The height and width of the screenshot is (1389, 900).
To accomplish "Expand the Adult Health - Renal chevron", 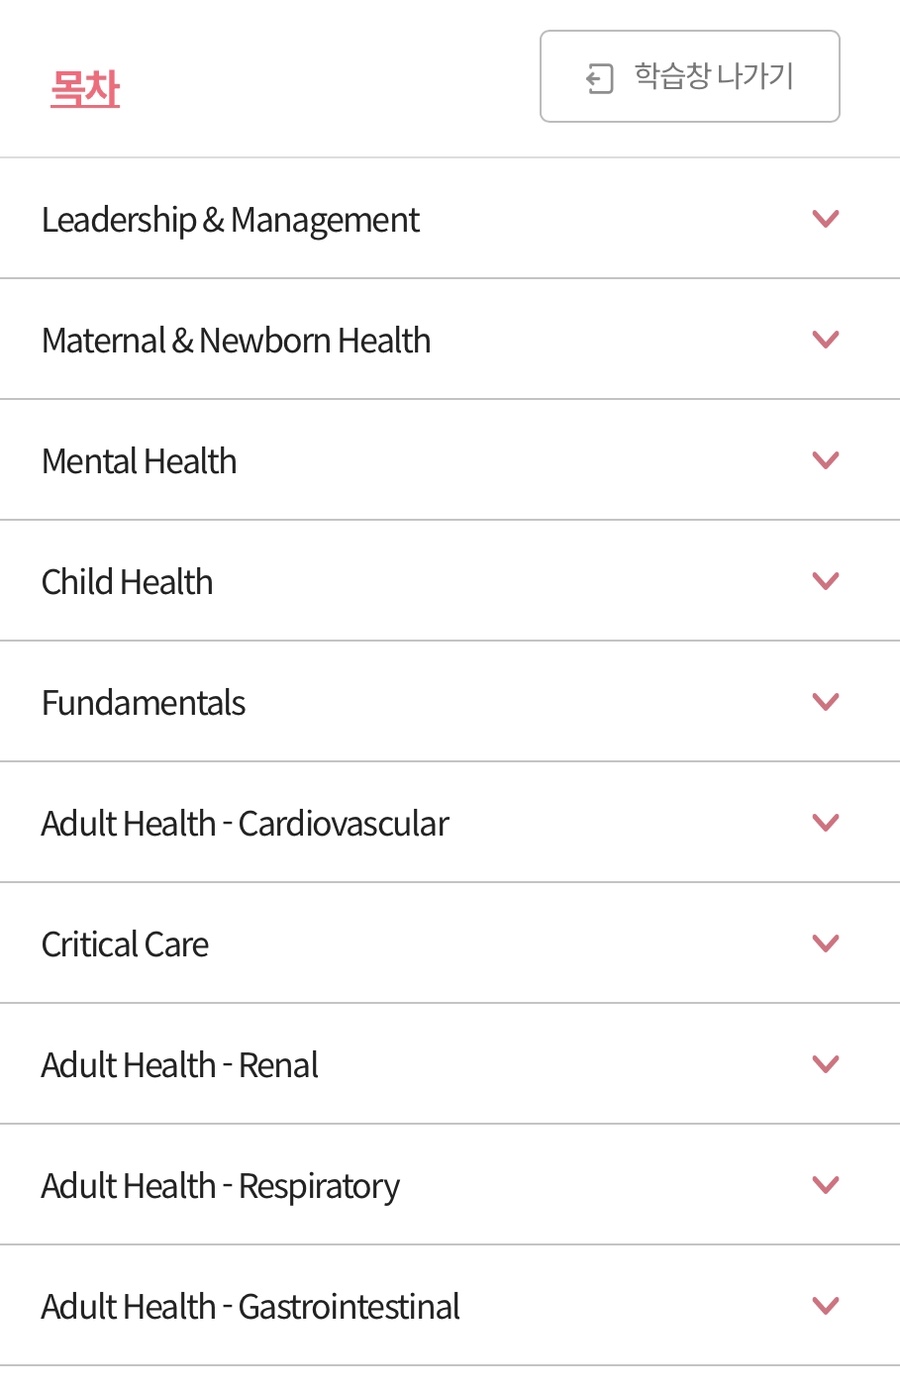I will pos(825,1064).
